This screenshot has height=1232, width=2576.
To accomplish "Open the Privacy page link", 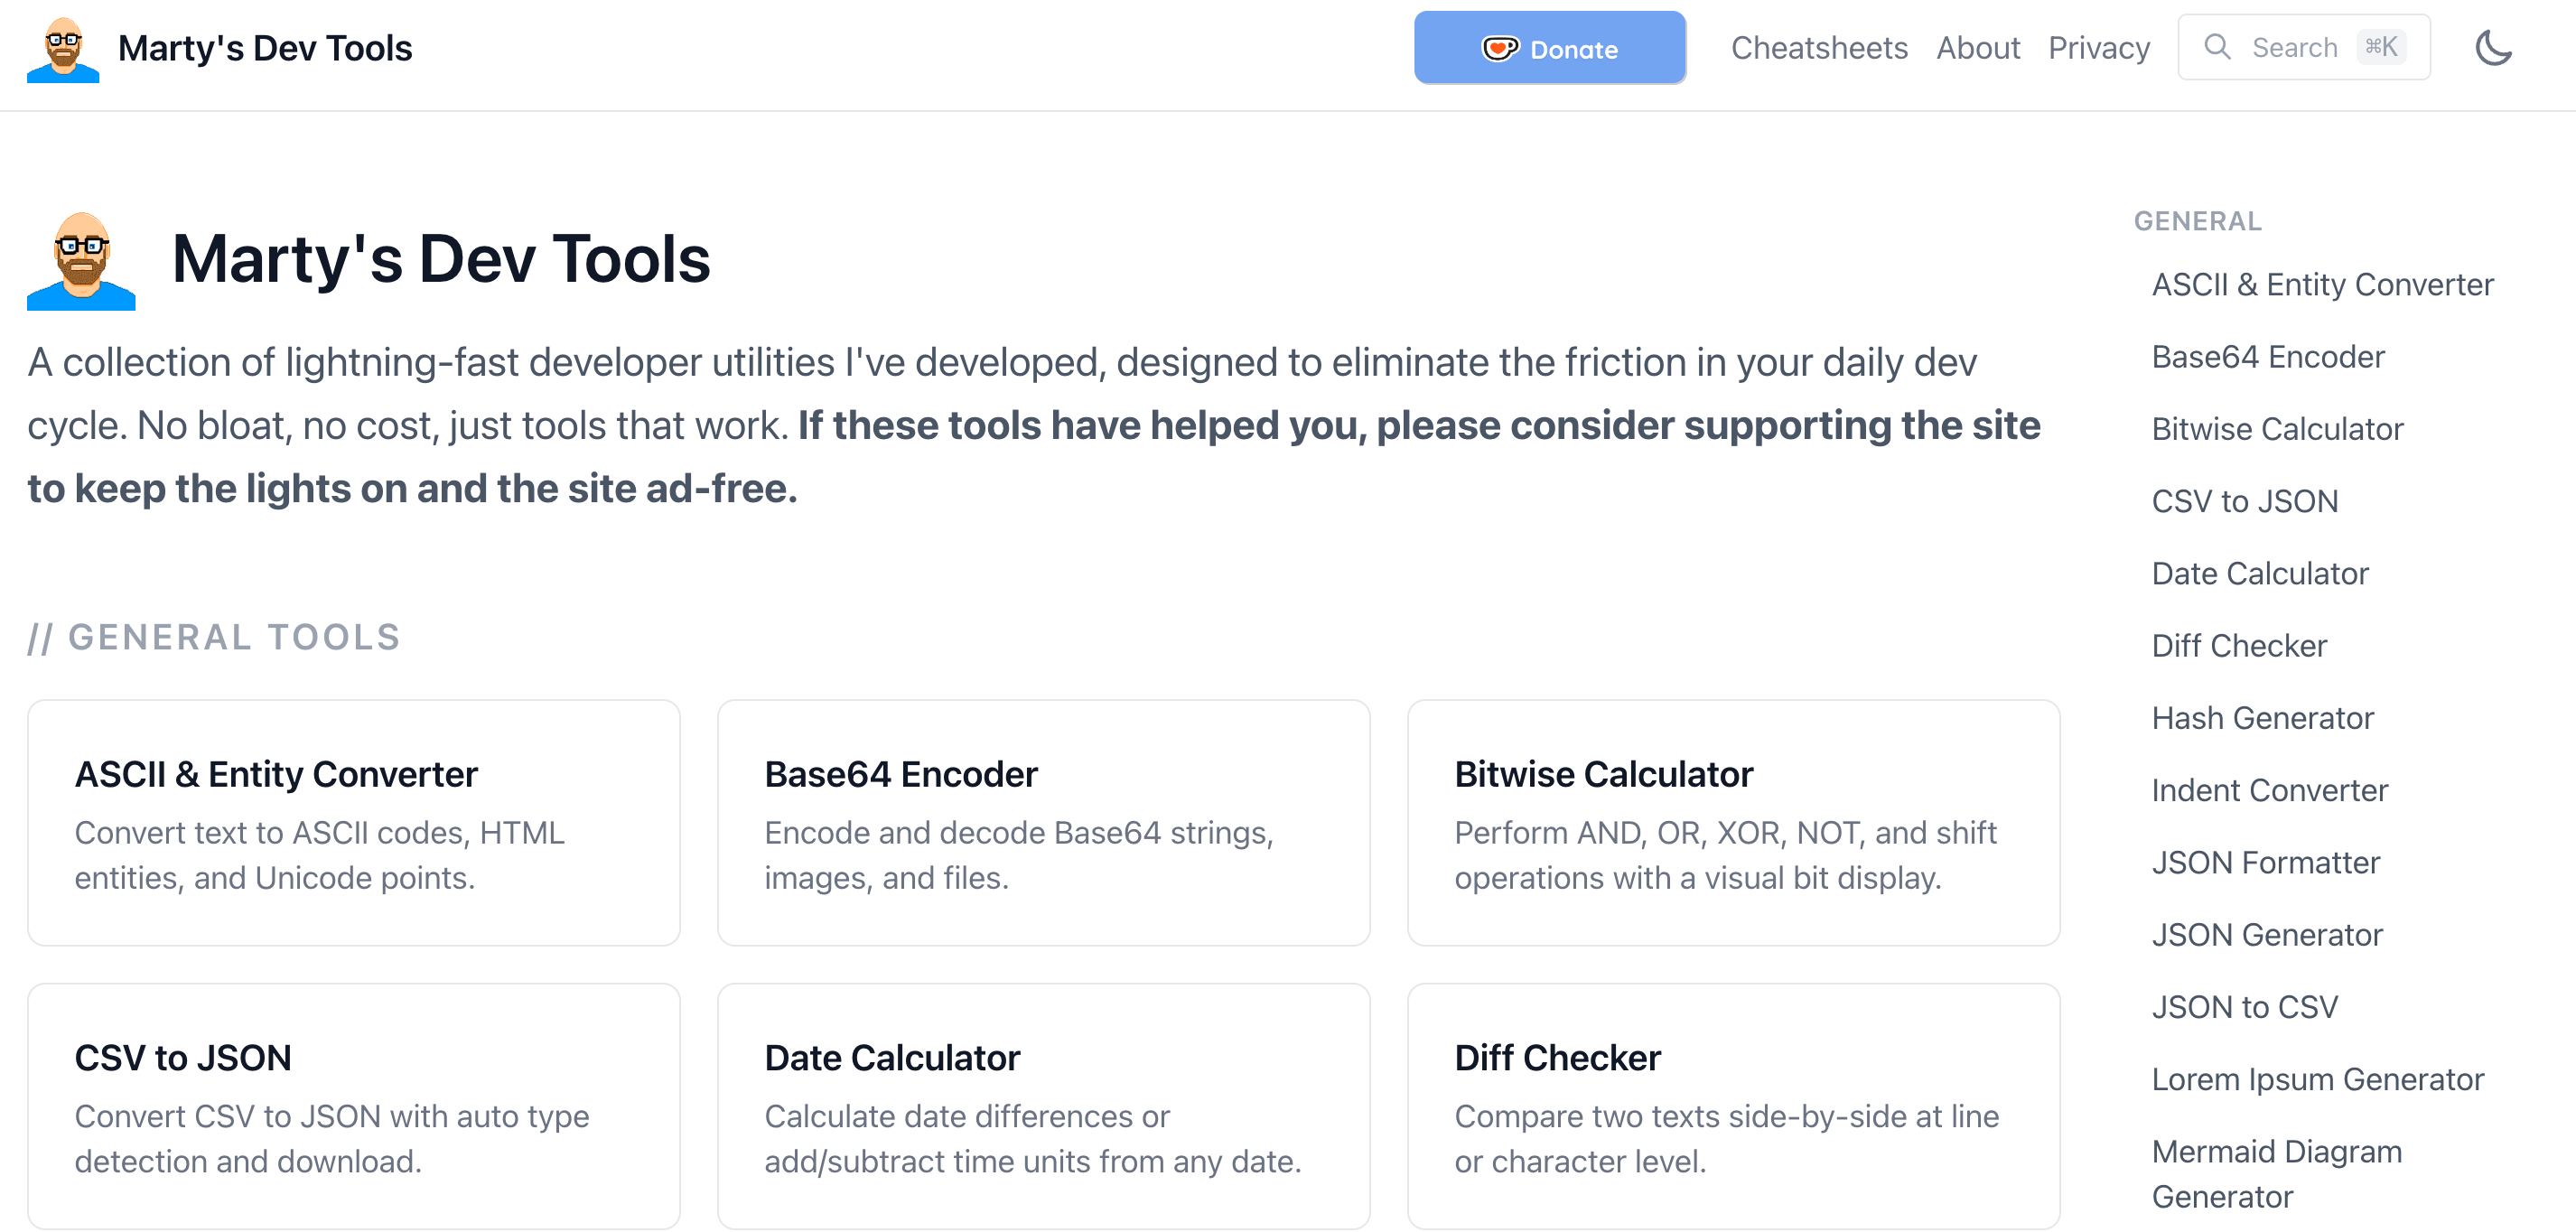I will click(x=2099, y=48).
